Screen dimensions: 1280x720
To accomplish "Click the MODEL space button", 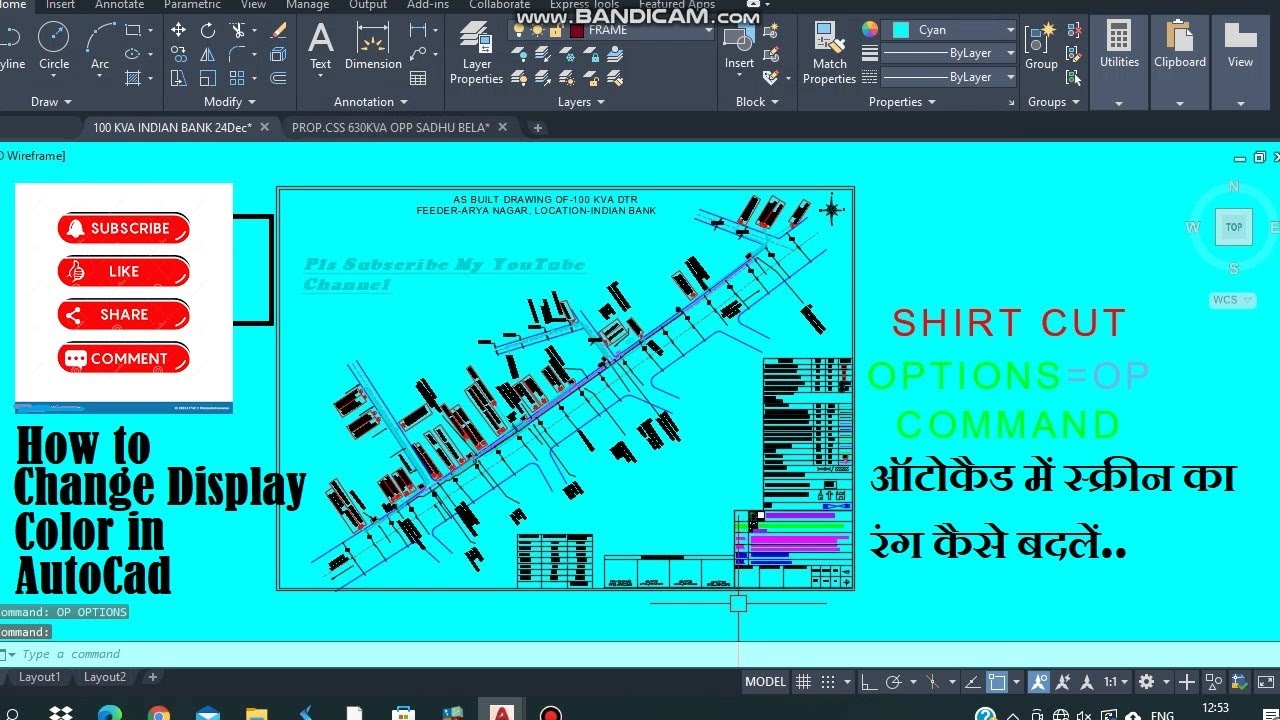I will tap(766, 682).
